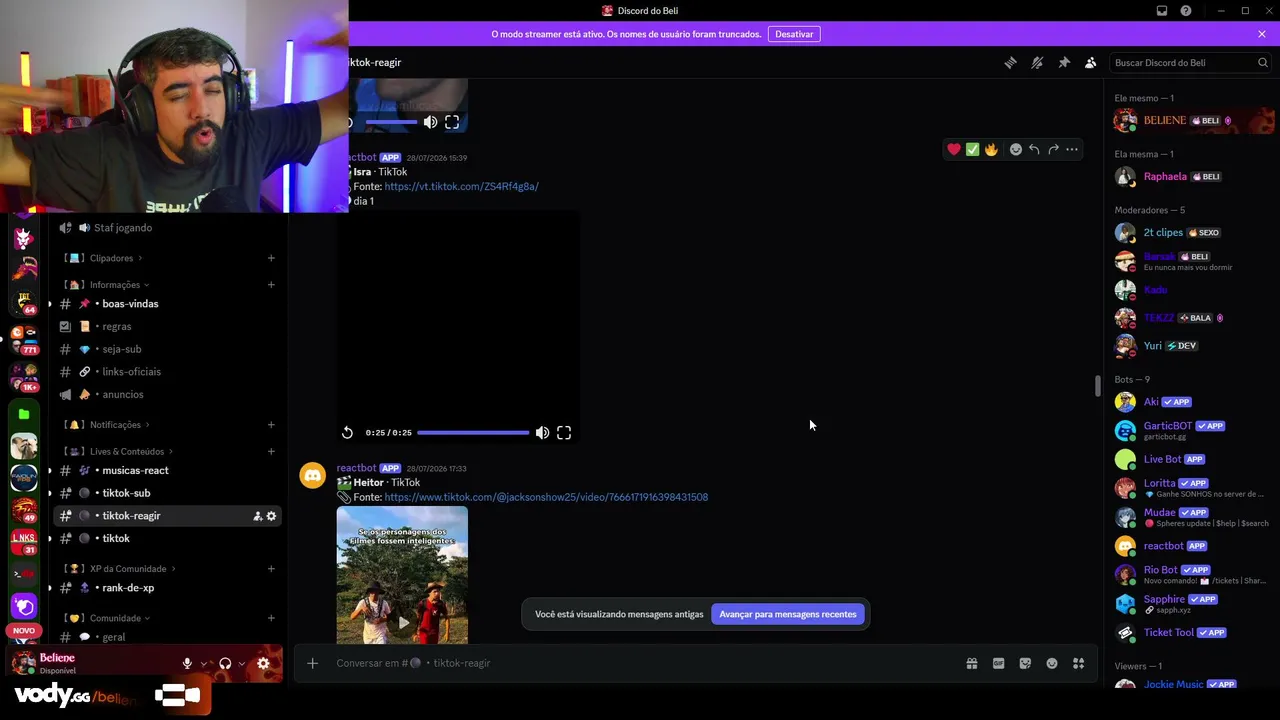Toggle headphone deafen in user panel
Viewport: 1280px width, 720px height.
(x=225, y=663)
